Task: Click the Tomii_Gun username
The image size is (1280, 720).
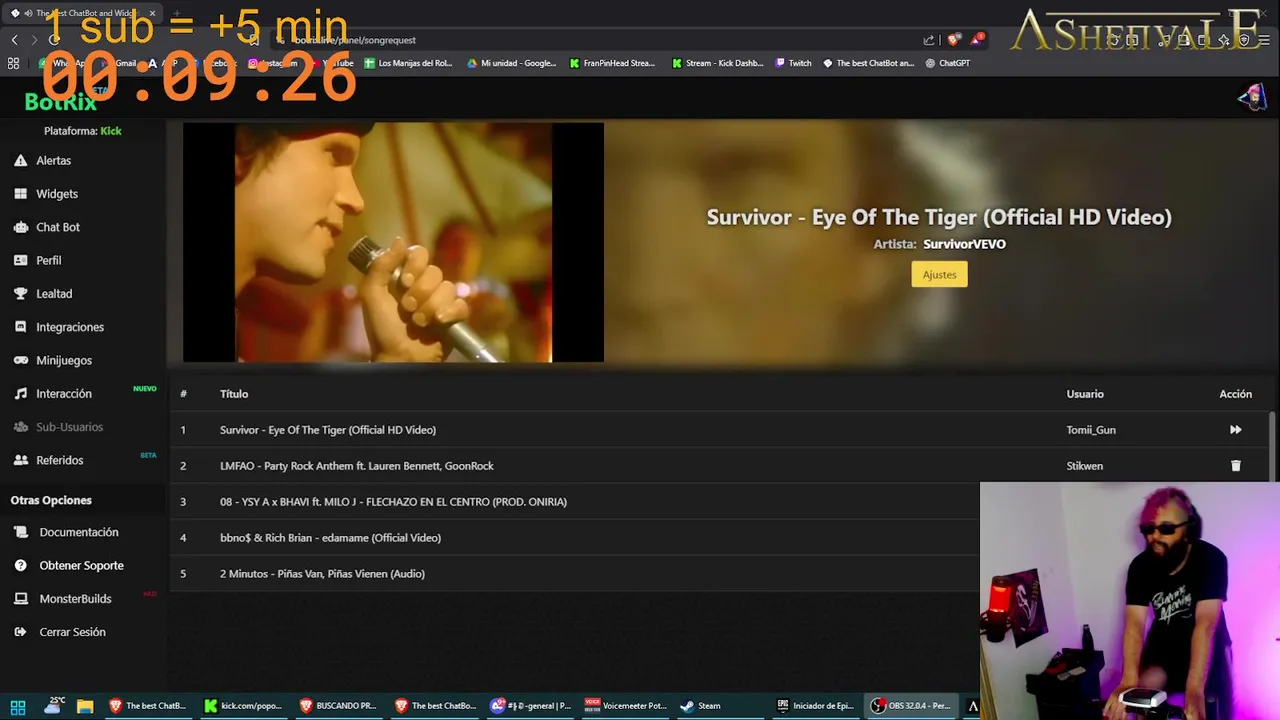Action: click(x=1091, y=430)
